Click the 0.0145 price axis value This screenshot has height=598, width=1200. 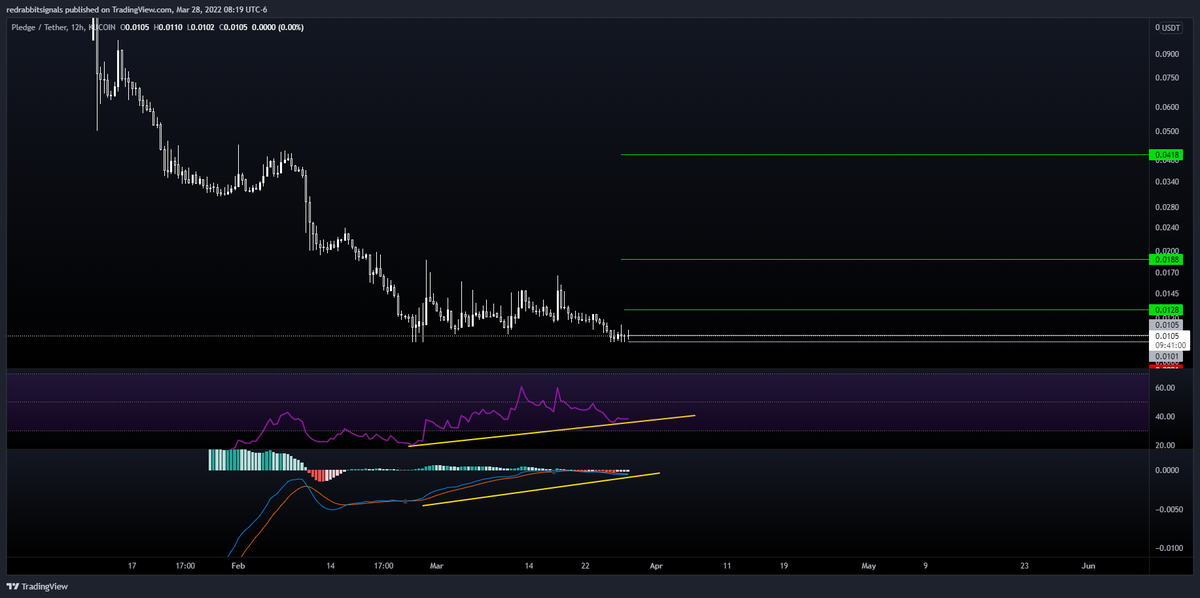[1166, 293]
